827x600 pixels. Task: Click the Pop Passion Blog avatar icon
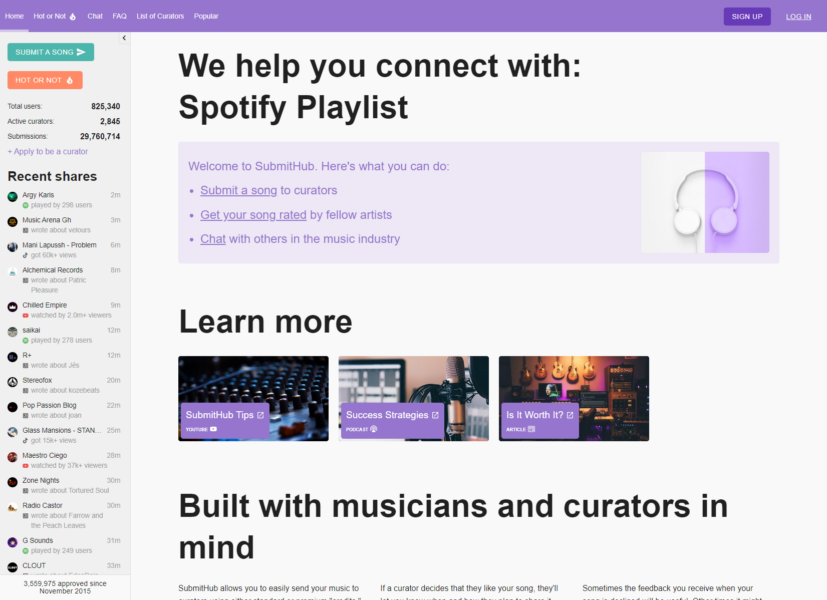point(12,406)
